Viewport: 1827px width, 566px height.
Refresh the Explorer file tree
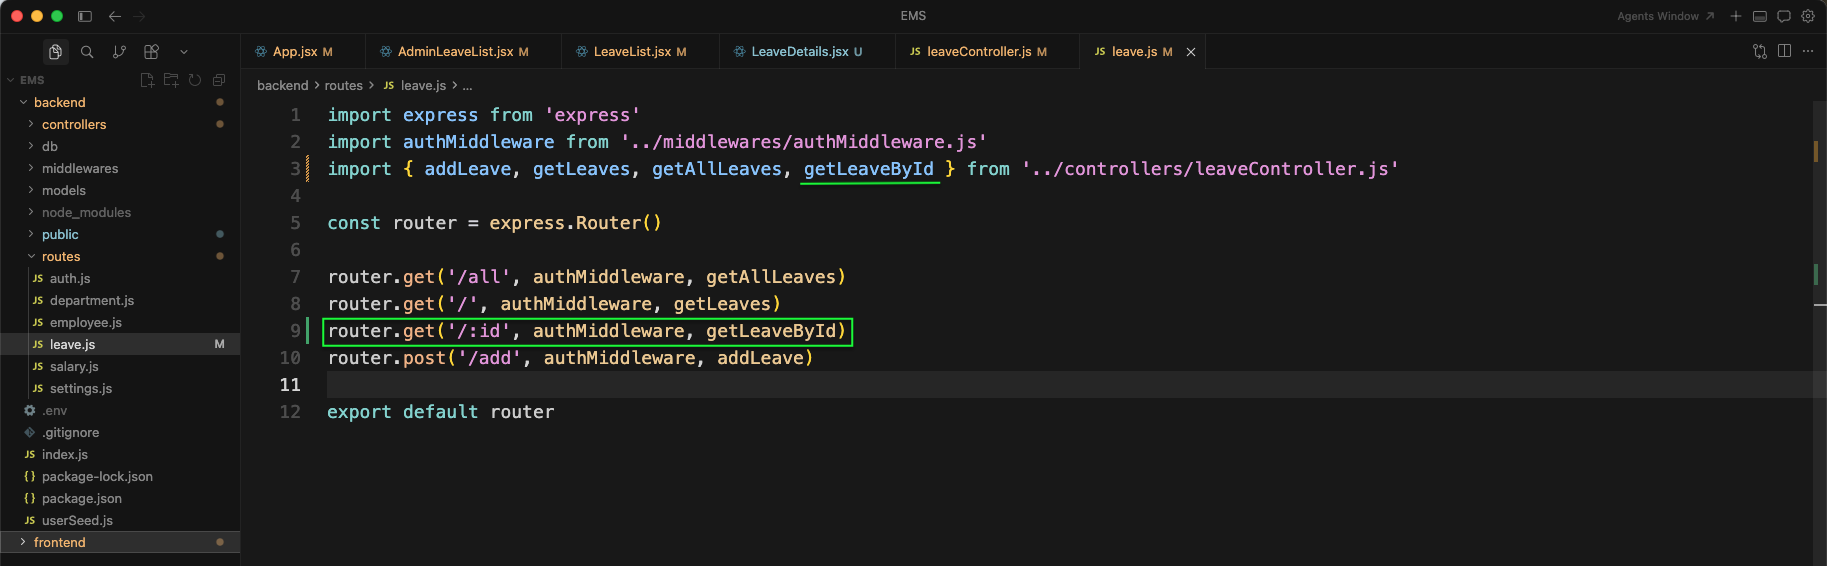[x=195, y=80]
